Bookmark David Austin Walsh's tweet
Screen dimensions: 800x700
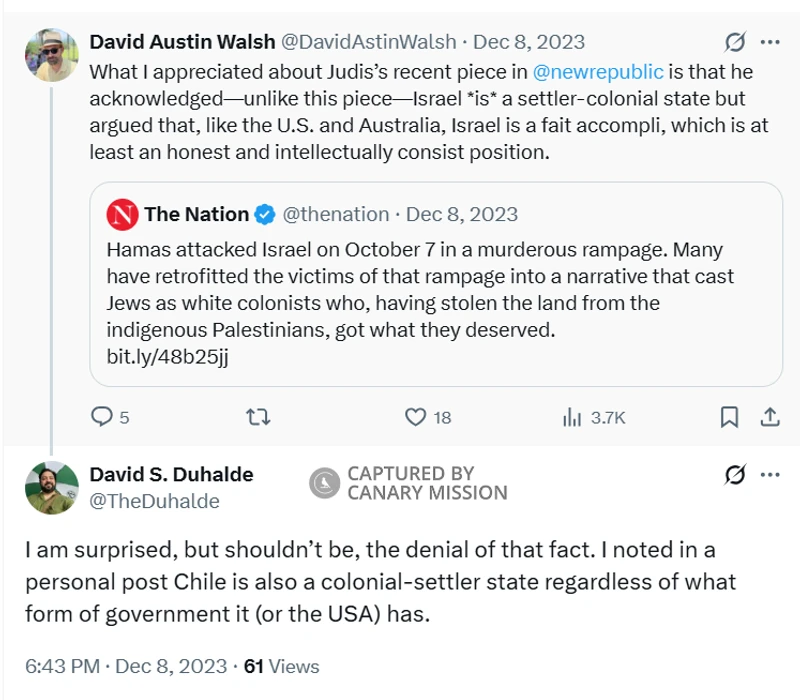click(730, 417)
